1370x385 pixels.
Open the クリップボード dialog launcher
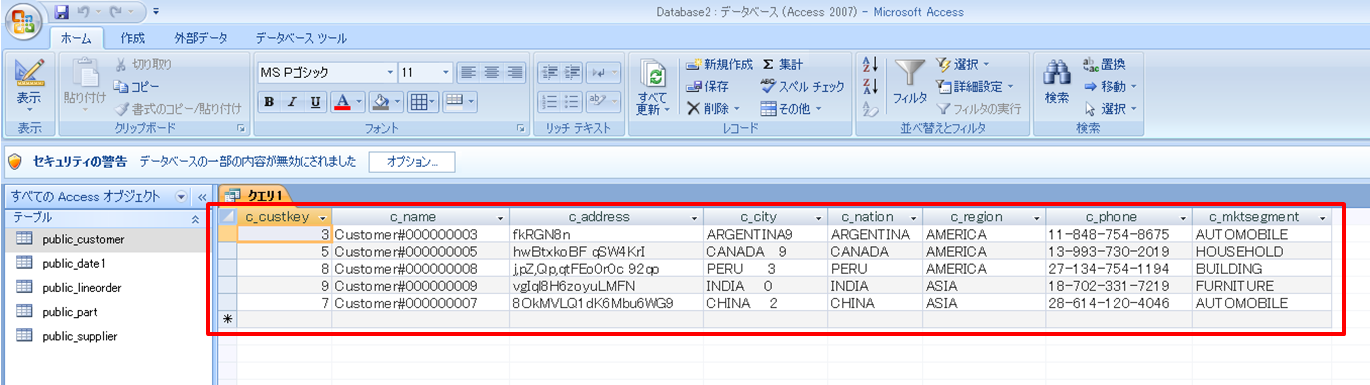coord(240,129)
